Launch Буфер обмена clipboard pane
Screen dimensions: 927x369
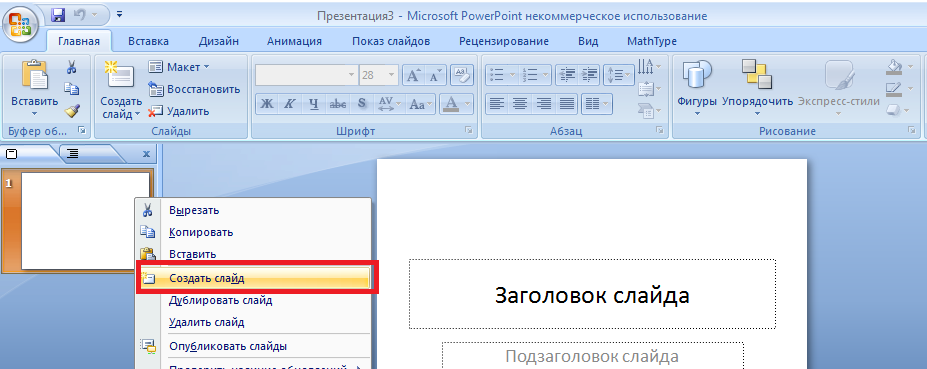(82, 131)
